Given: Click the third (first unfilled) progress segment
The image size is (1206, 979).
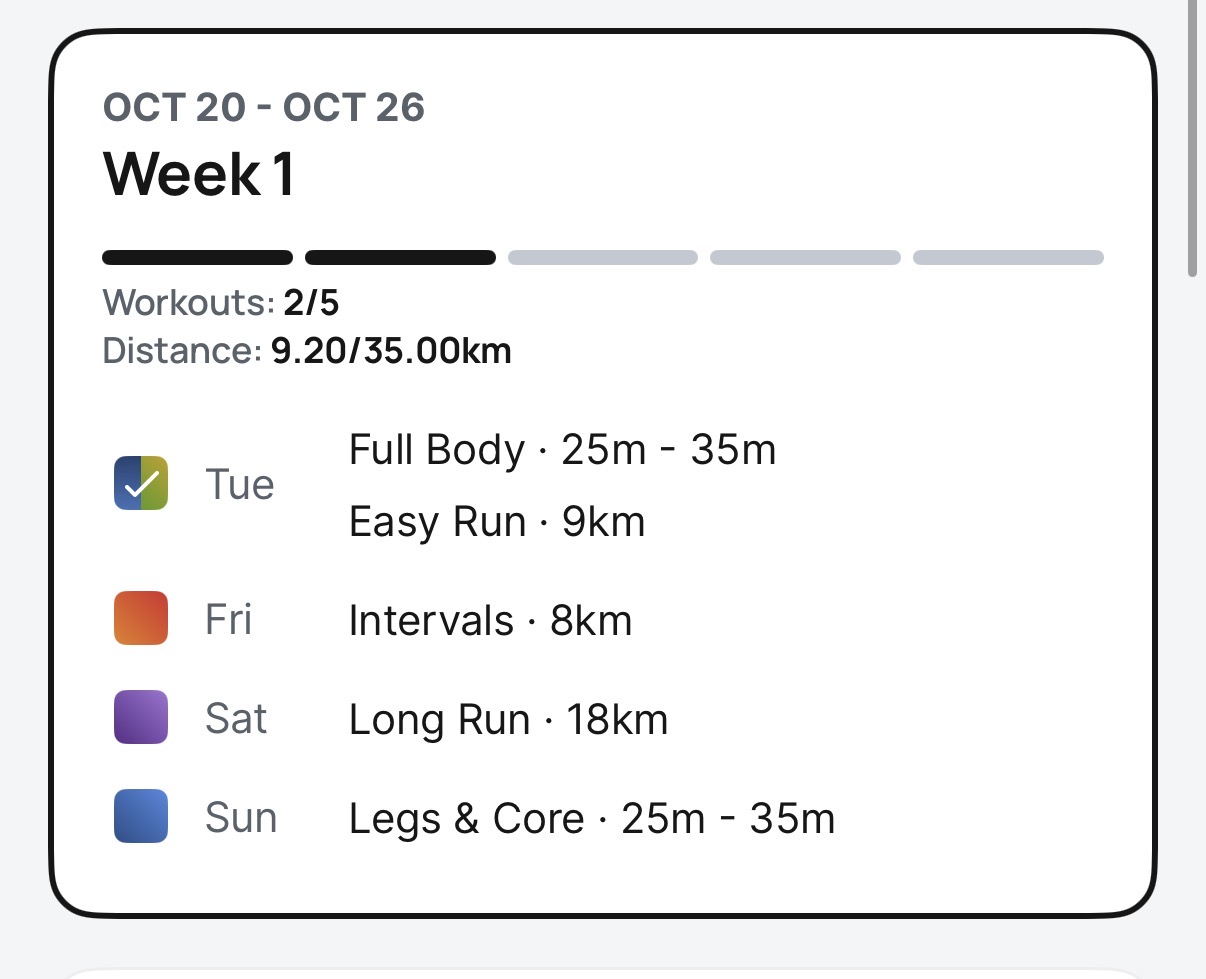Looking at the screenshot, I should click(602, 258).
